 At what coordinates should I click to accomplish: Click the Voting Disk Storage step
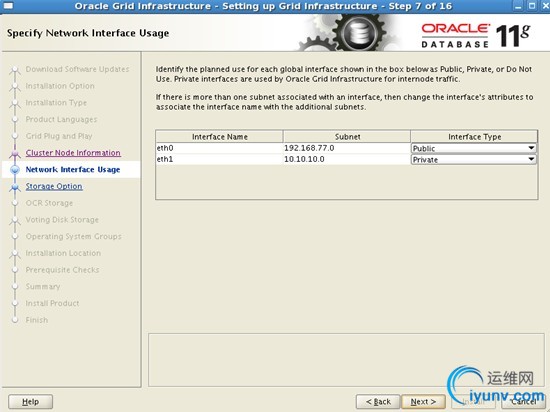pos(62,220)
